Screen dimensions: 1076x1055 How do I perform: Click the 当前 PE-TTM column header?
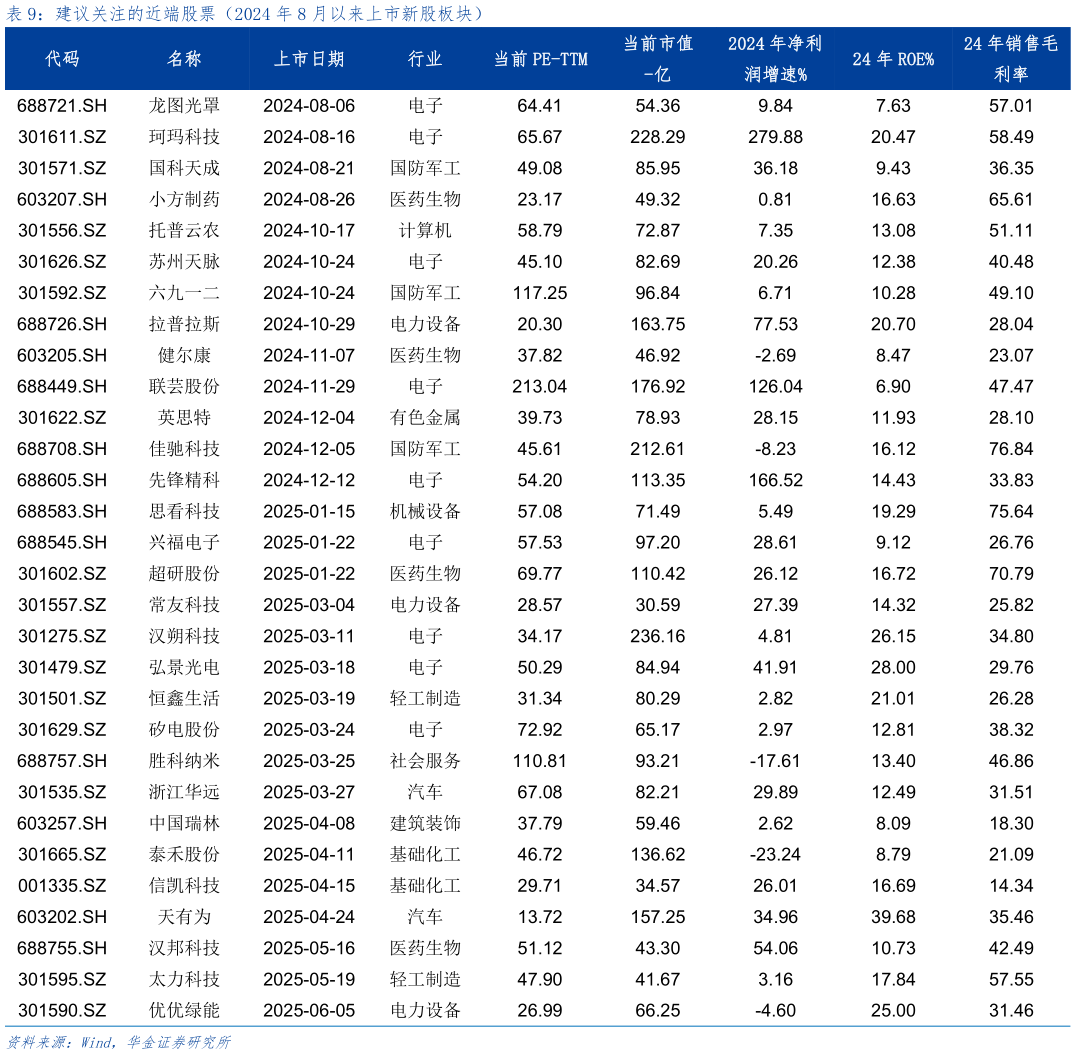(x=540, y=59)
